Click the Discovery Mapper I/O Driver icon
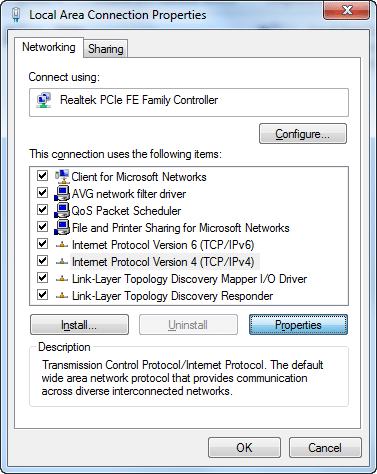 (x=62, y=279)
